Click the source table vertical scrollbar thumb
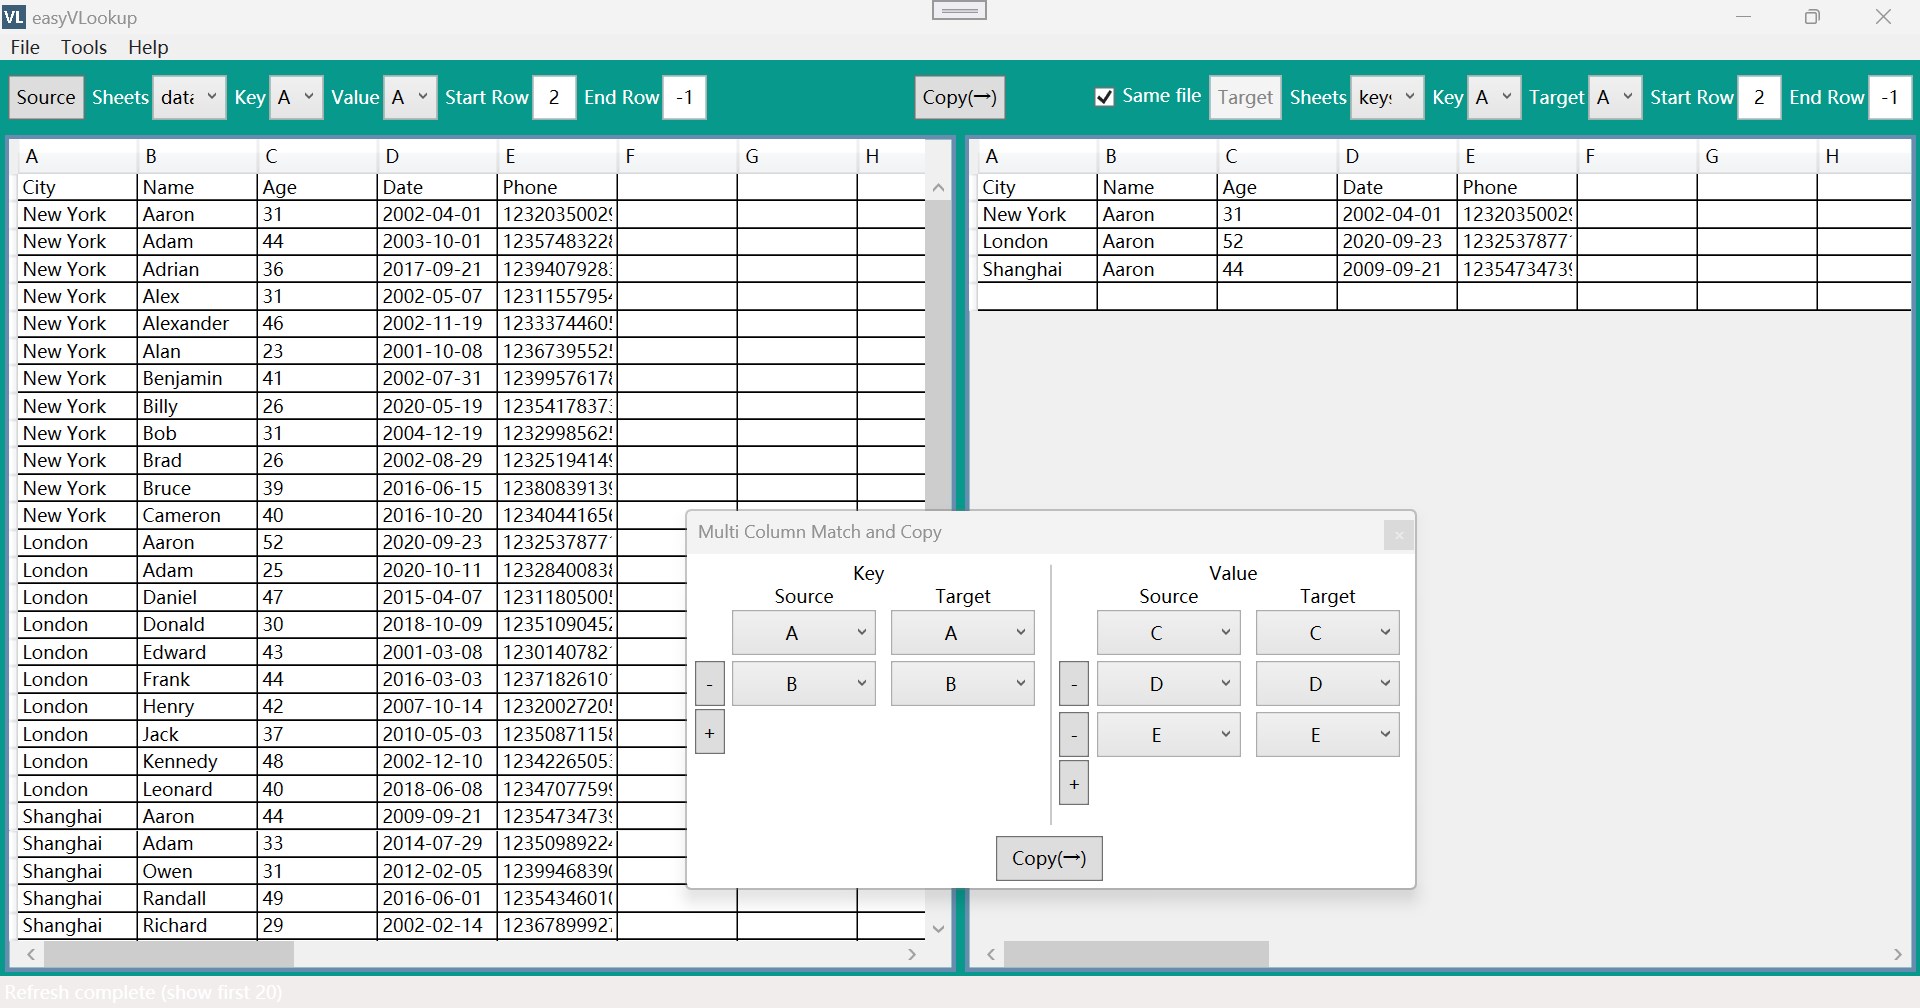This screenshot has height=1008, width=1920. 938,356
